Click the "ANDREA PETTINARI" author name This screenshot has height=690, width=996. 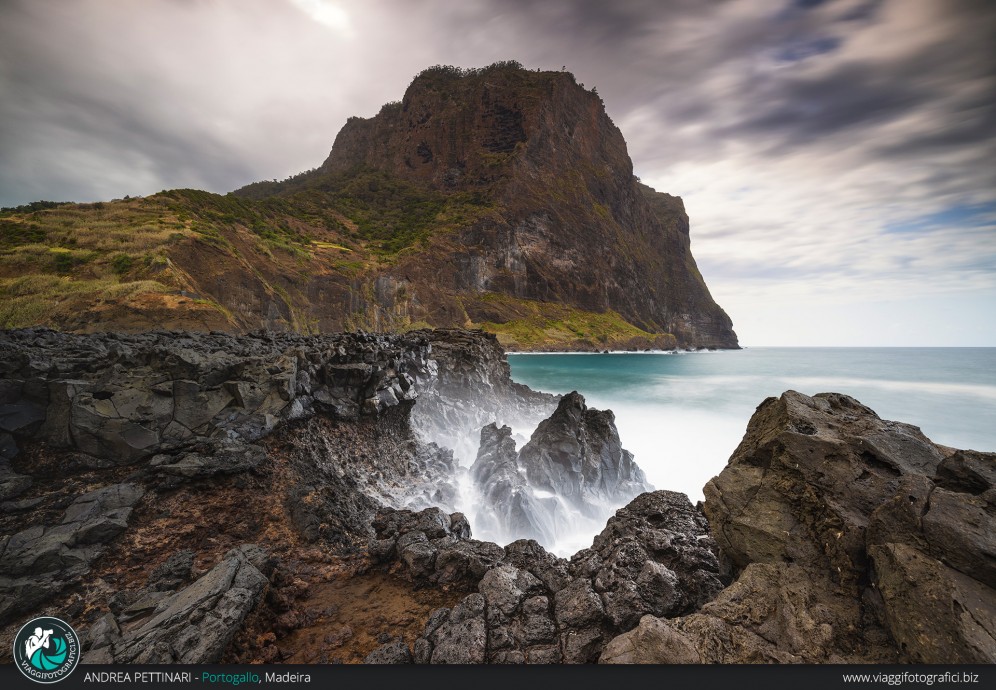coord(137,677)
